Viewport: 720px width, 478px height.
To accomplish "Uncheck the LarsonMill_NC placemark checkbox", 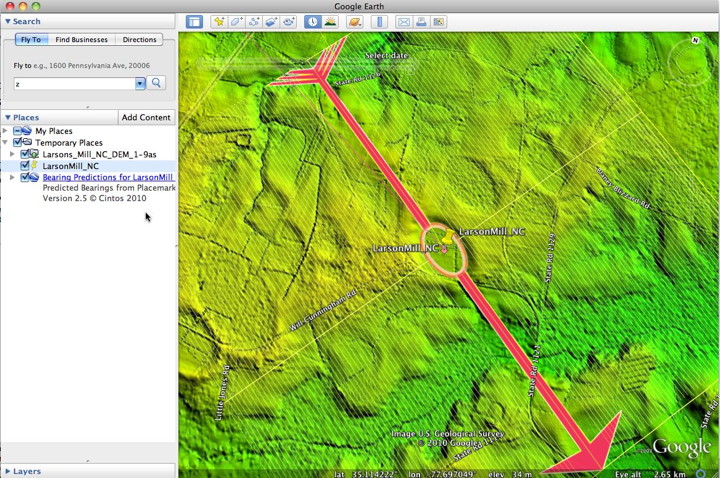I will tap(25, 166).
